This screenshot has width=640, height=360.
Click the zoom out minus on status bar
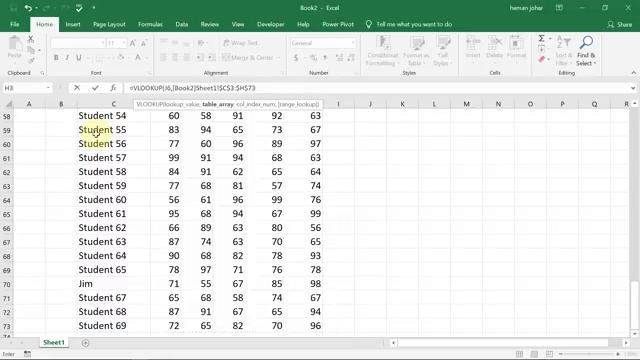click(x=561, y=354)
